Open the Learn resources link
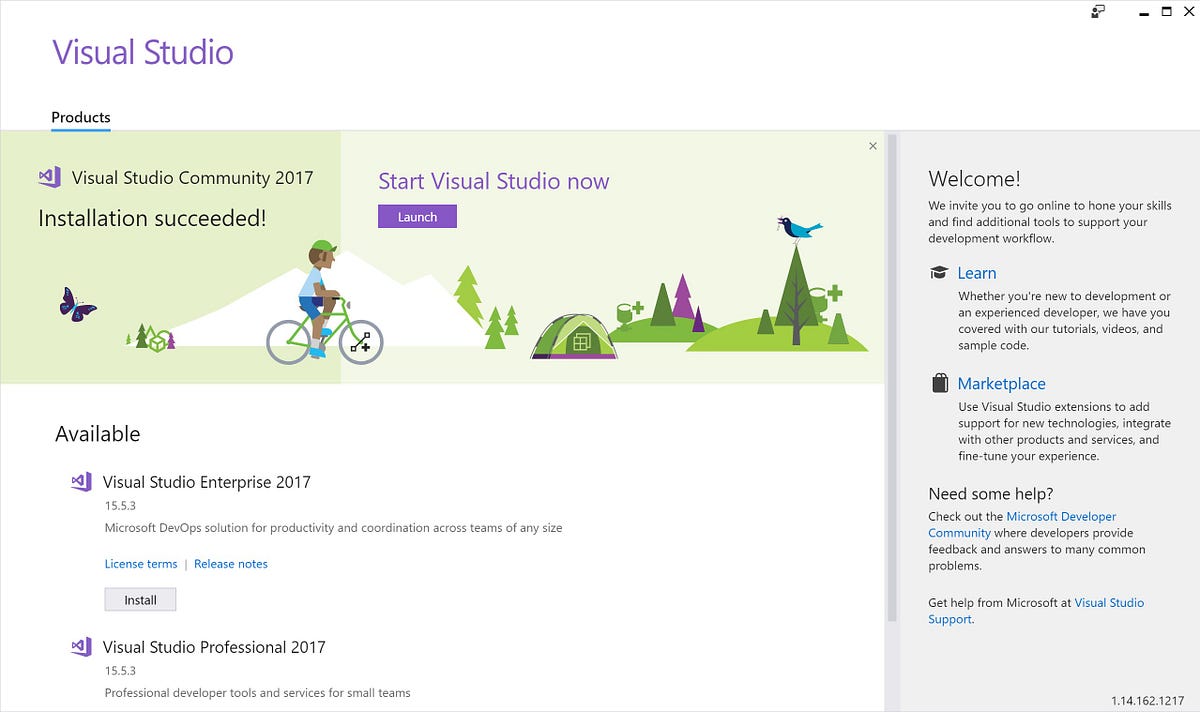 point(977,272)
